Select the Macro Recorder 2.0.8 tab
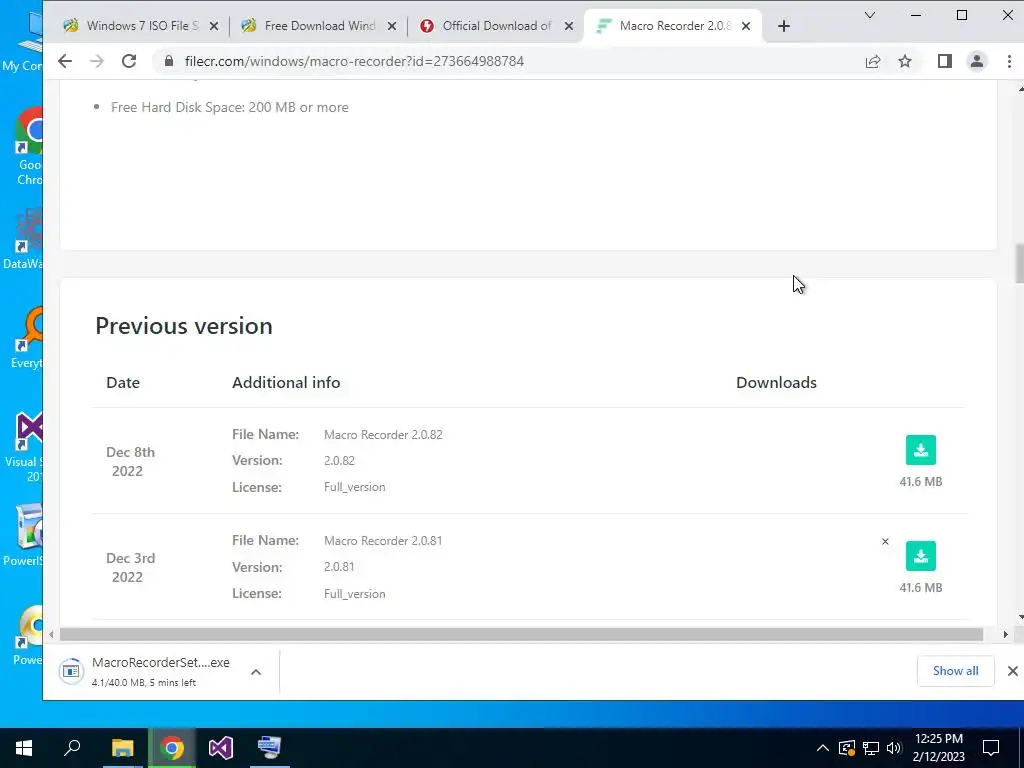Image resolution: width=1024 pixels, height=768 pixels. coord(673,26)
